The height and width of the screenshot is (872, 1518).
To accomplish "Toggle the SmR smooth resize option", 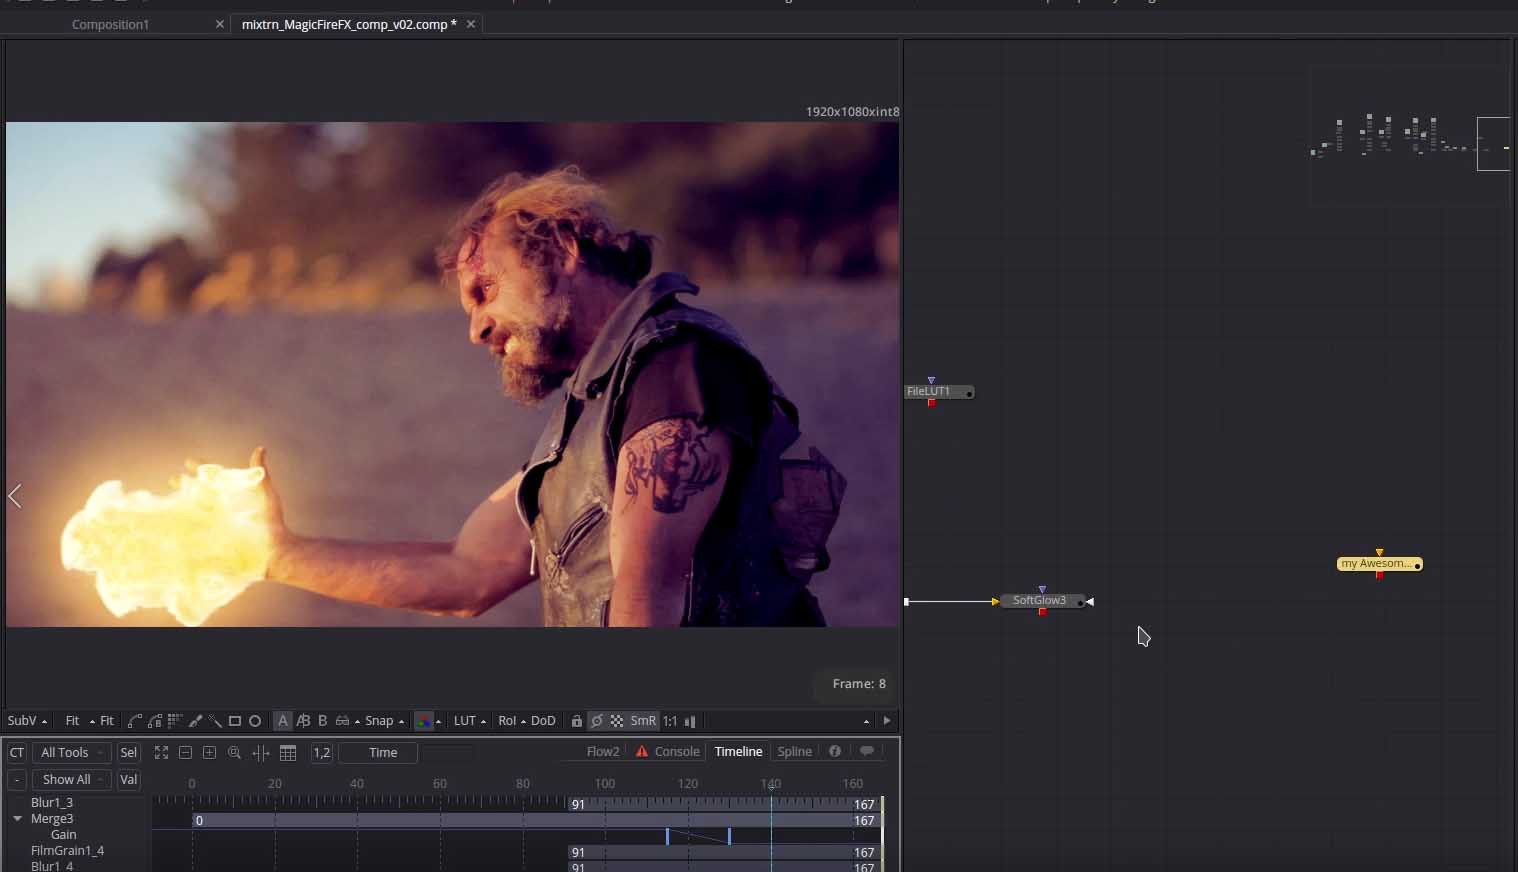I will coord(643,721).
